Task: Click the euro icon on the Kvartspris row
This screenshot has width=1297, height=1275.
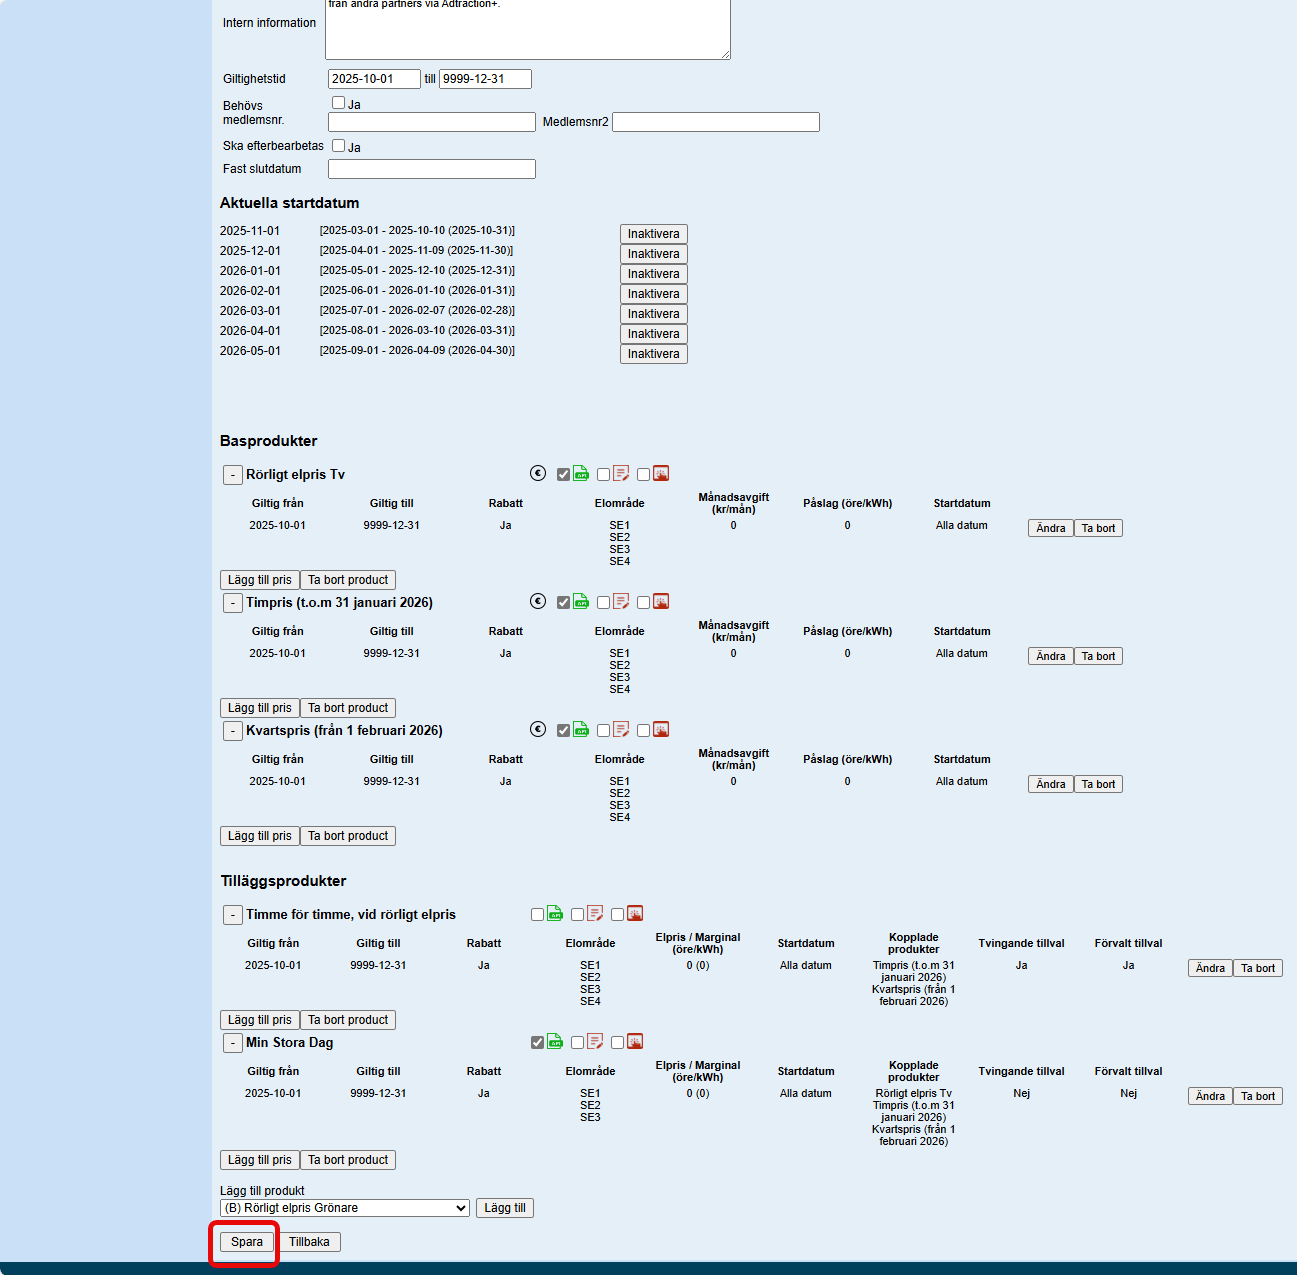Action: pos(538,730)
